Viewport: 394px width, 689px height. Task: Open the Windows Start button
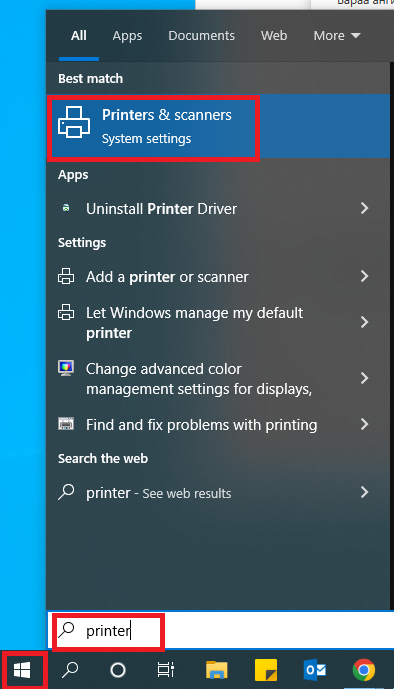[22, 670]
